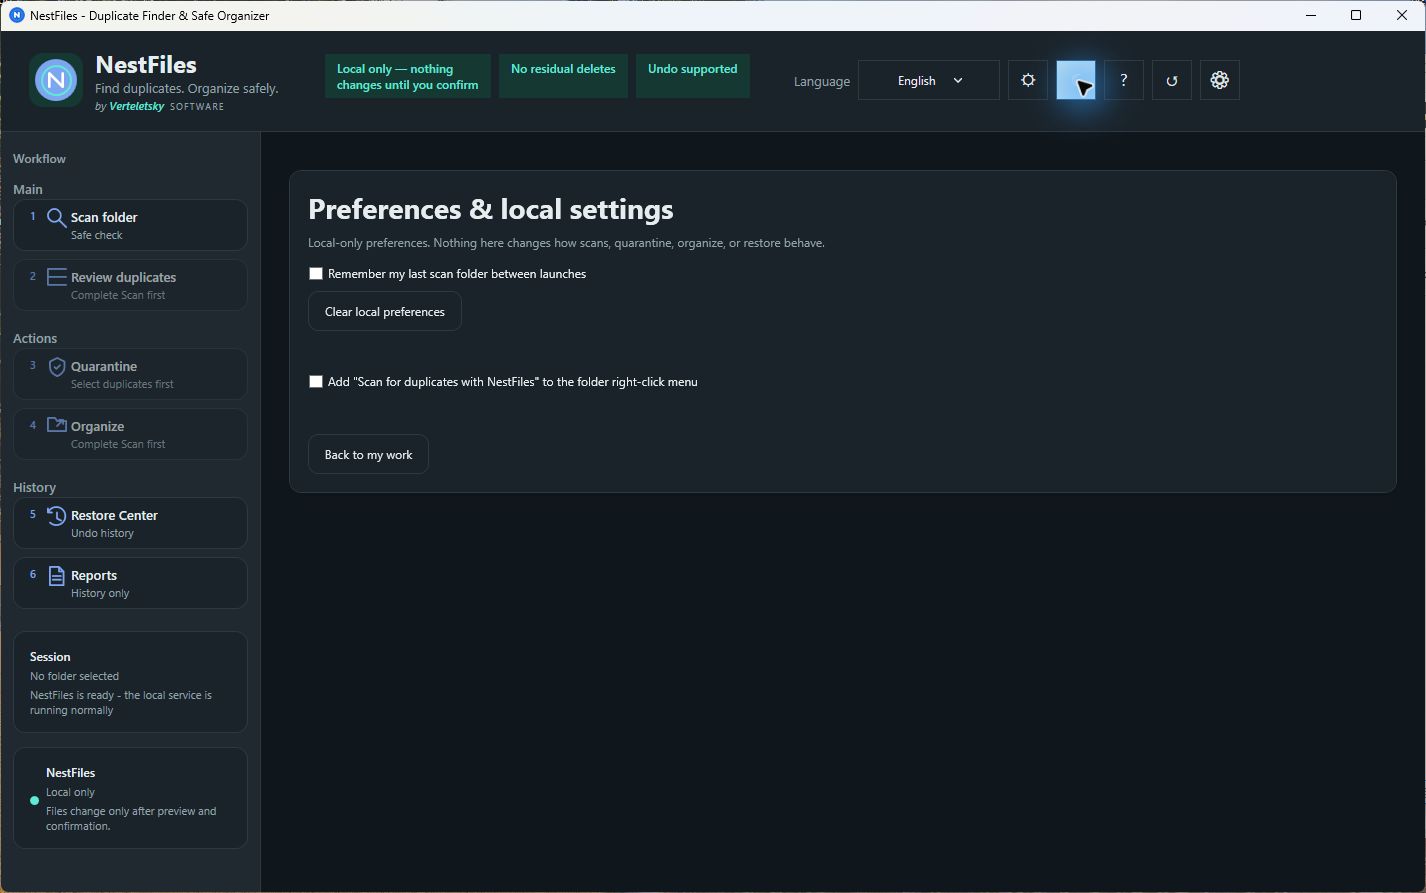This screenshot has height=893, width=1426.
Task: Click the "No residual deletes" badge
Action: (x=563, y=76)
